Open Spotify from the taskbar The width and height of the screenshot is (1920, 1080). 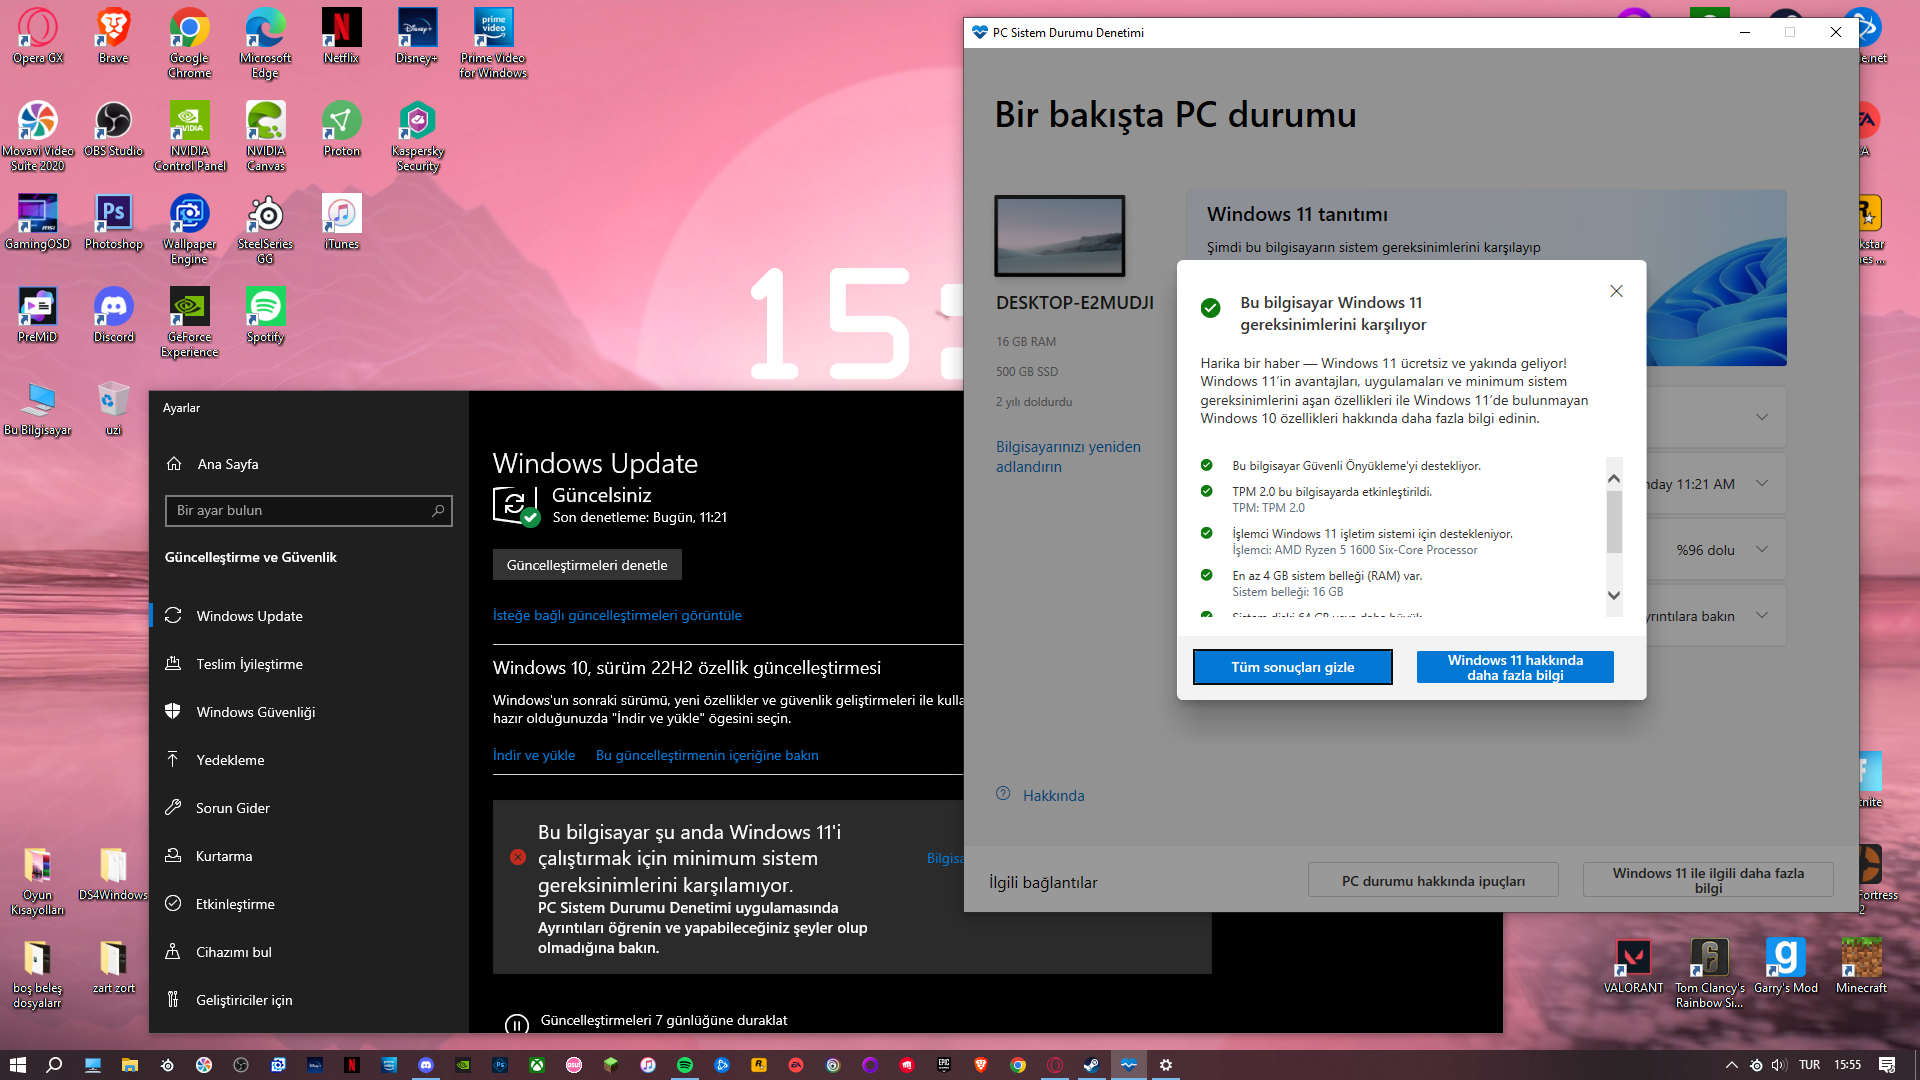click(x=685, y=1065)
